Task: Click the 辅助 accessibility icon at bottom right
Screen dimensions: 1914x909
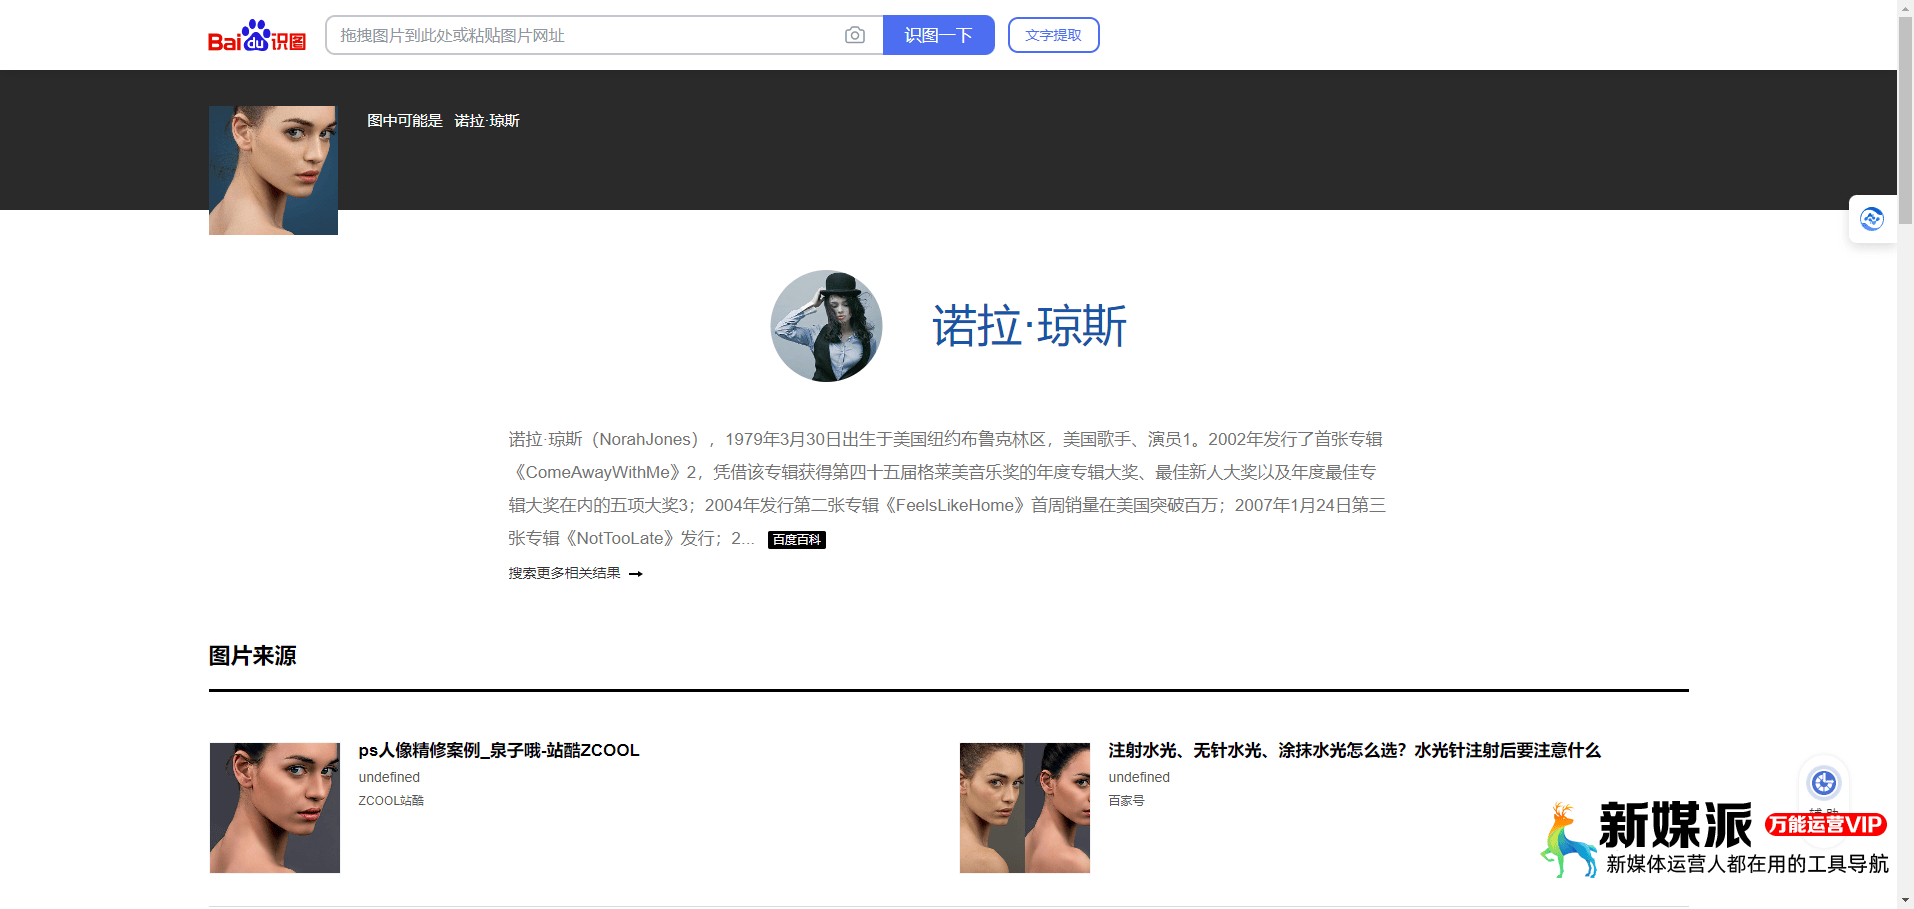Action: click(1824, 783)
